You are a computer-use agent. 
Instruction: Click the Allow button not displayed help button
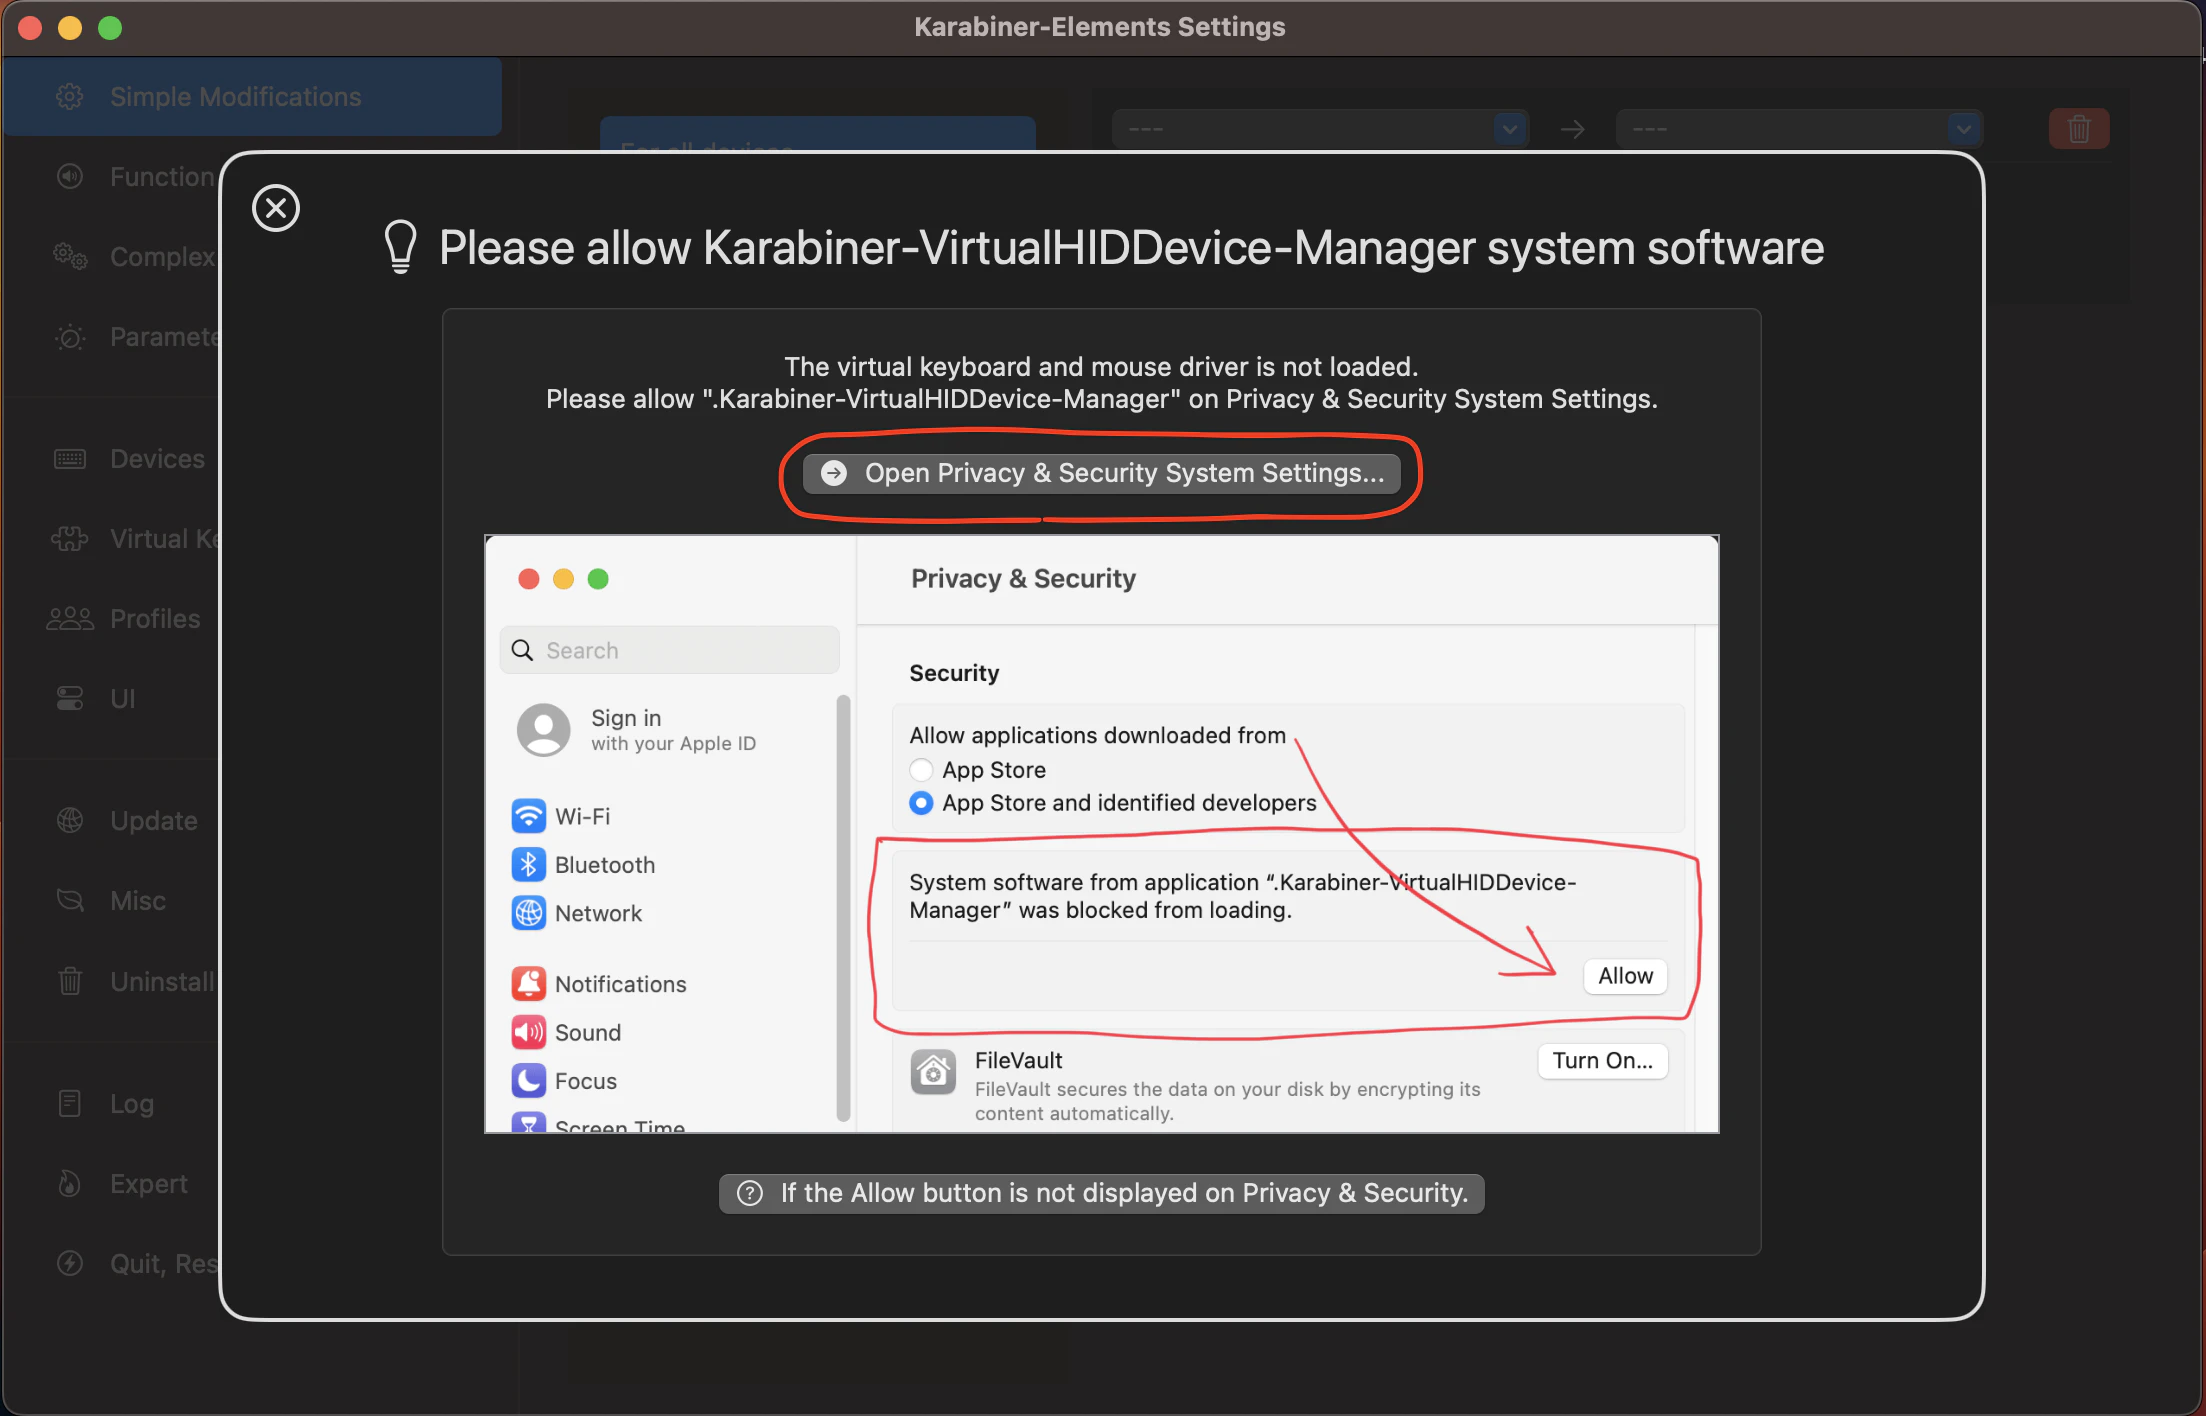tap(1101, 1193)
